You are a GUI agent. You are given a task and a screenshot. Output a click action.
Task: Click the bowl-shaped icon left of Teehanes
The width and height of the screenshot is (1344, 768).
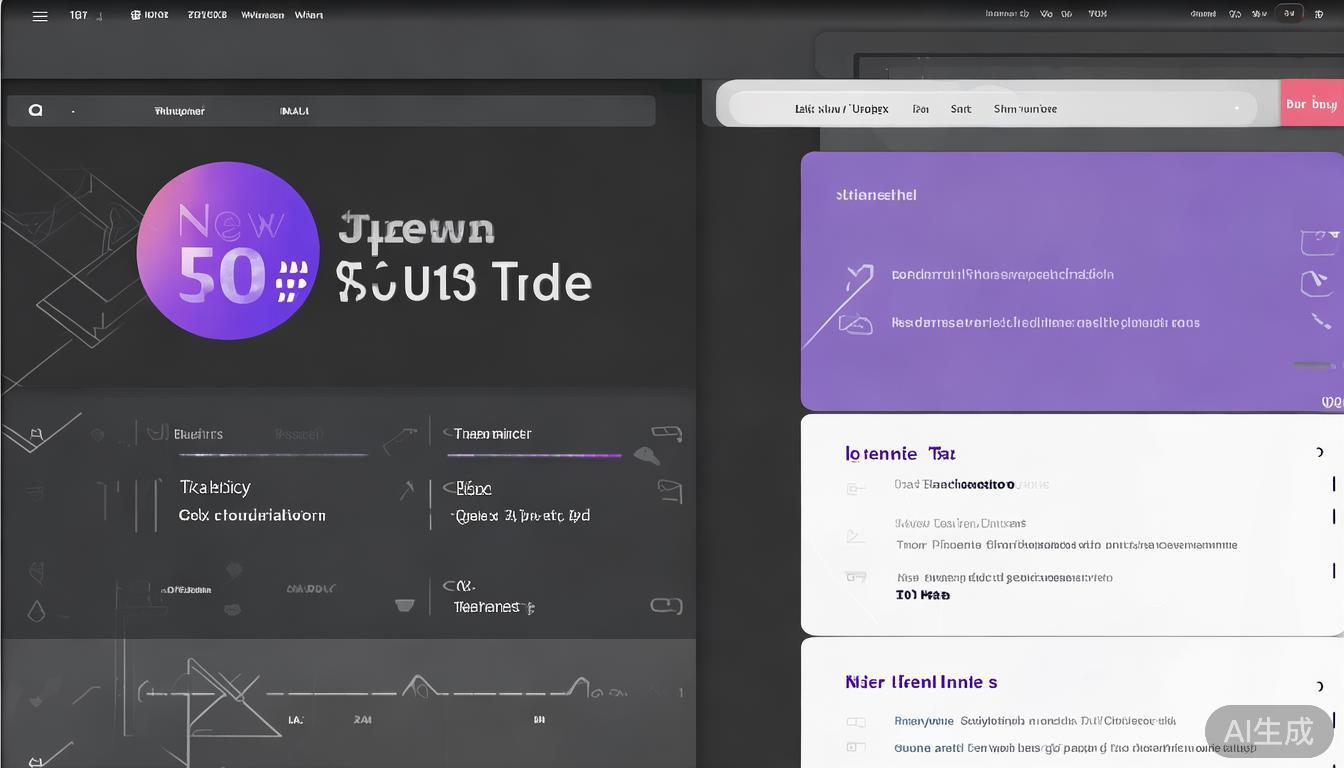click(x=404, y=605)
